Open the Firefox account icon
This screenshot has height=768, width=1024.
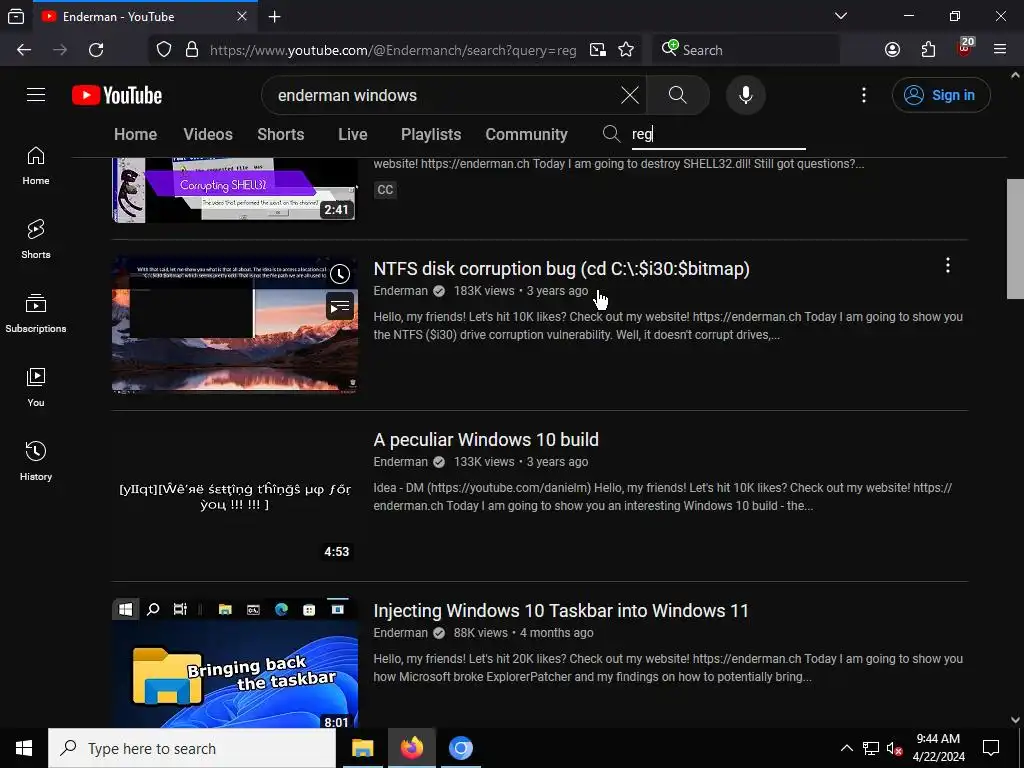point(892,50)
